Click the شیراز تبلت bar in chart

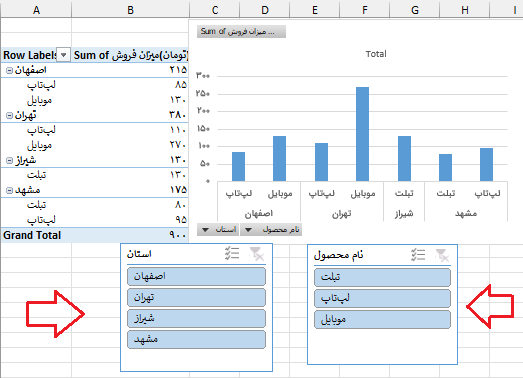(404, 158)
